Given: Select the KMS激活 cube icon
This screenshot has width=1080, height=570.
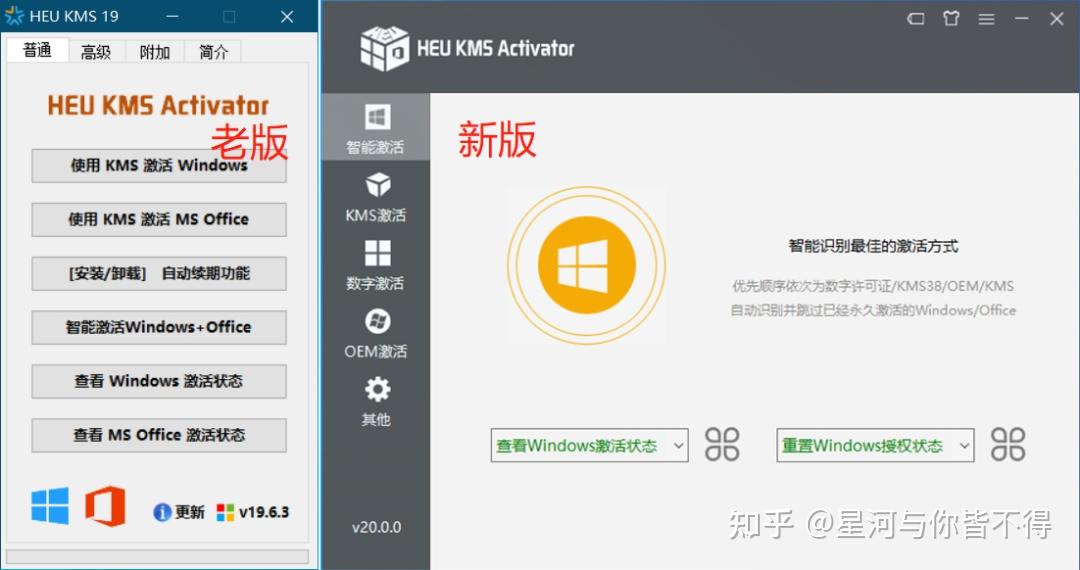Looking at the screenshot, I should (377, 184).
